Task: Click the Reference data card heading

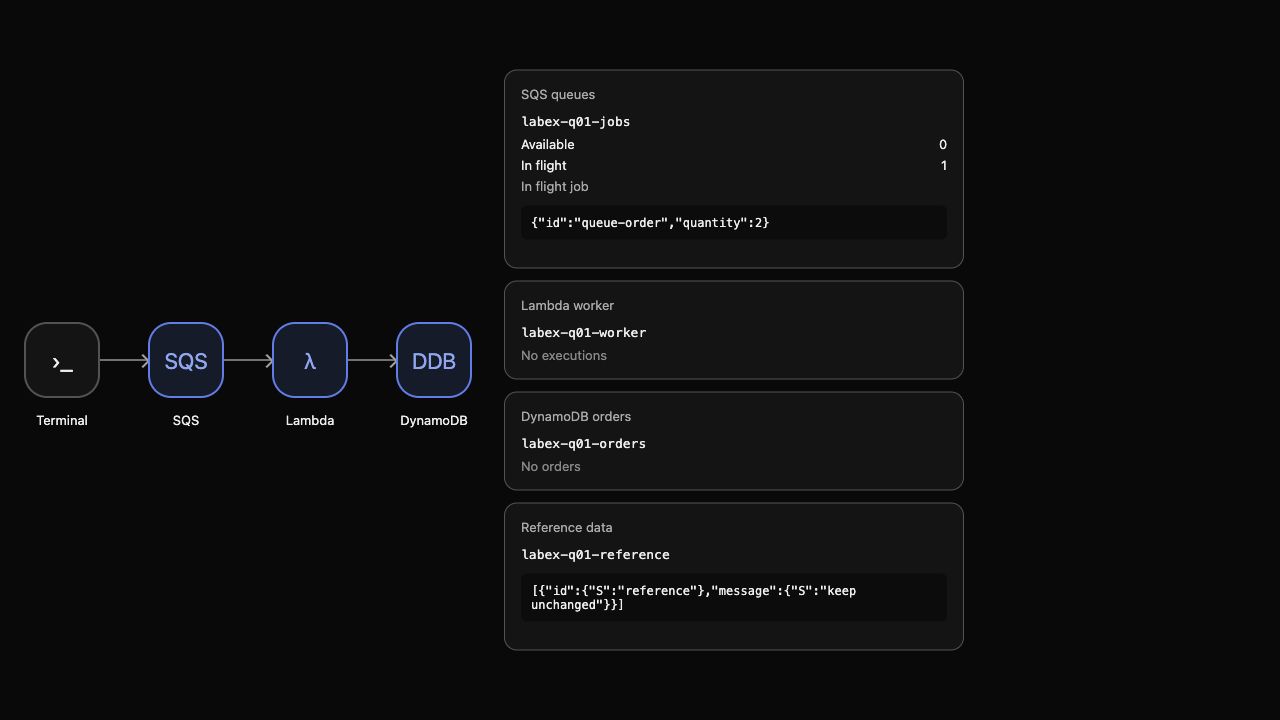Action: (x=567, y=528)
